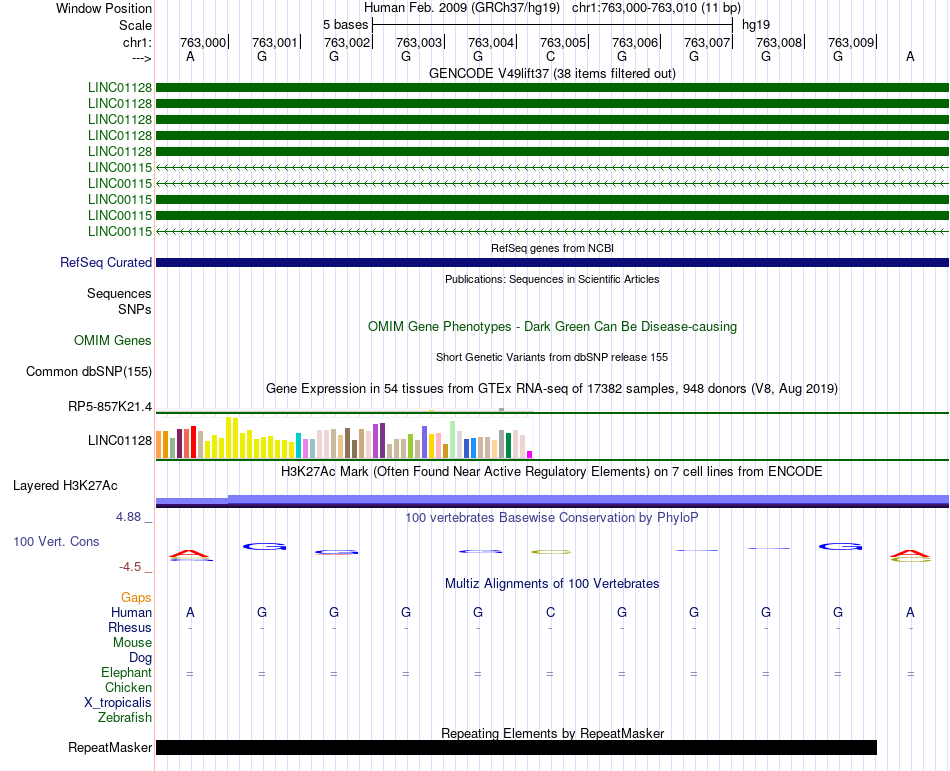Click the "chr1:" ruler label
950x771 pixels.
pyautogui.click(x=137, y=42)
